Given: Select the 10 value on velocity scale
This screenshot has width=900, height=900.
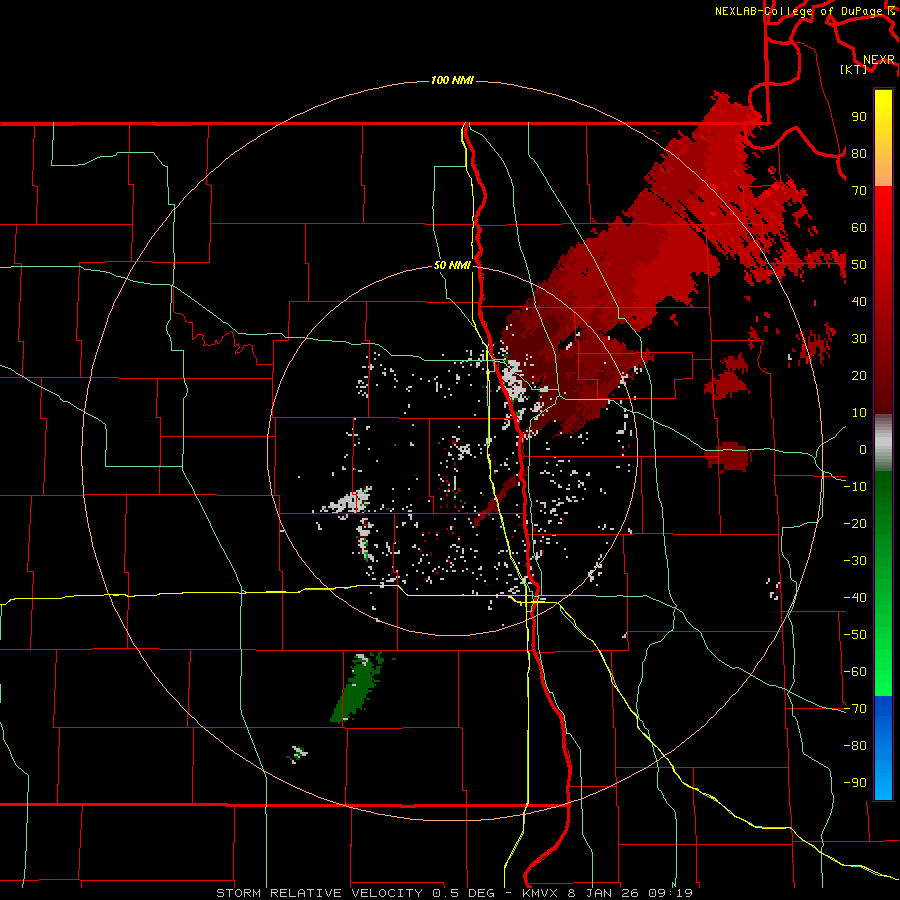Looking at the screenshot, I should coord(859,413).
